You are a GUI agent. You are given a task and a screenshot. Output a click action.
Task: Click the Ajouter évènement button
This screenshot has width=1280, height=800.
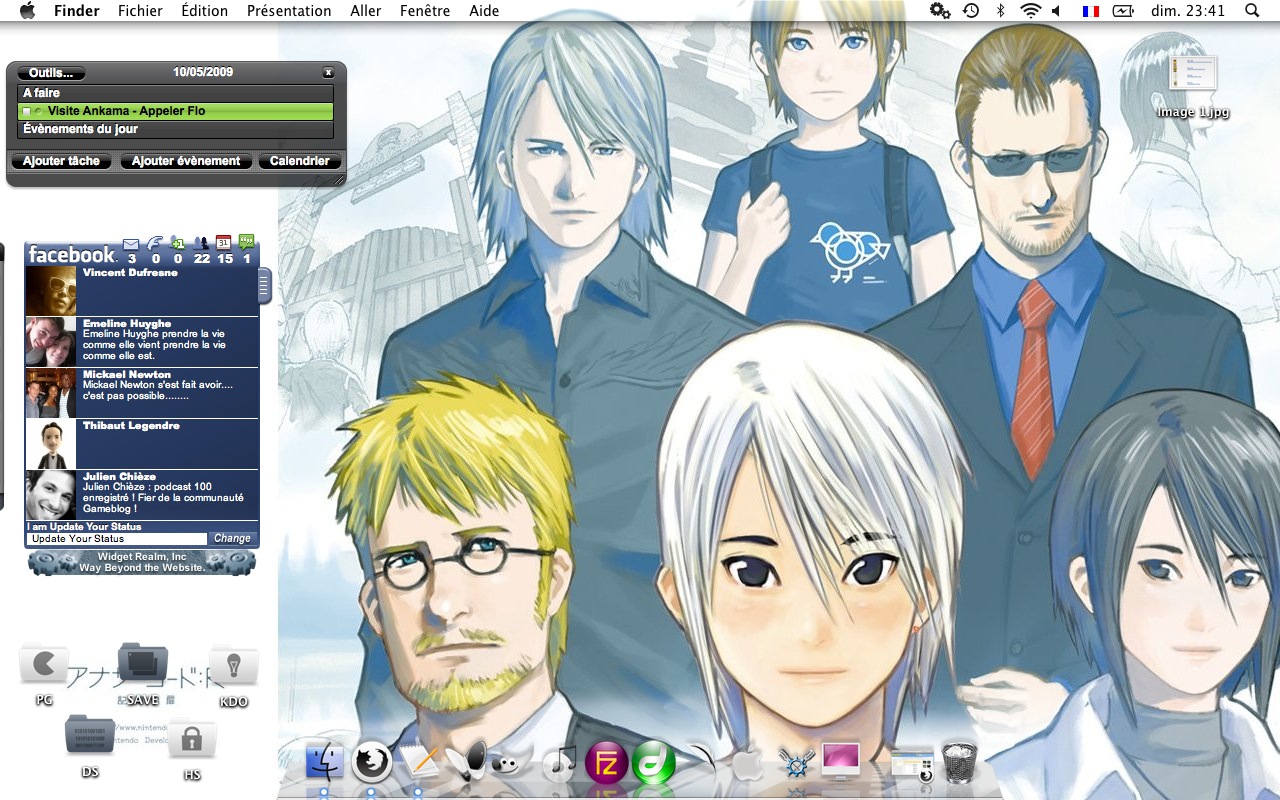186,161
